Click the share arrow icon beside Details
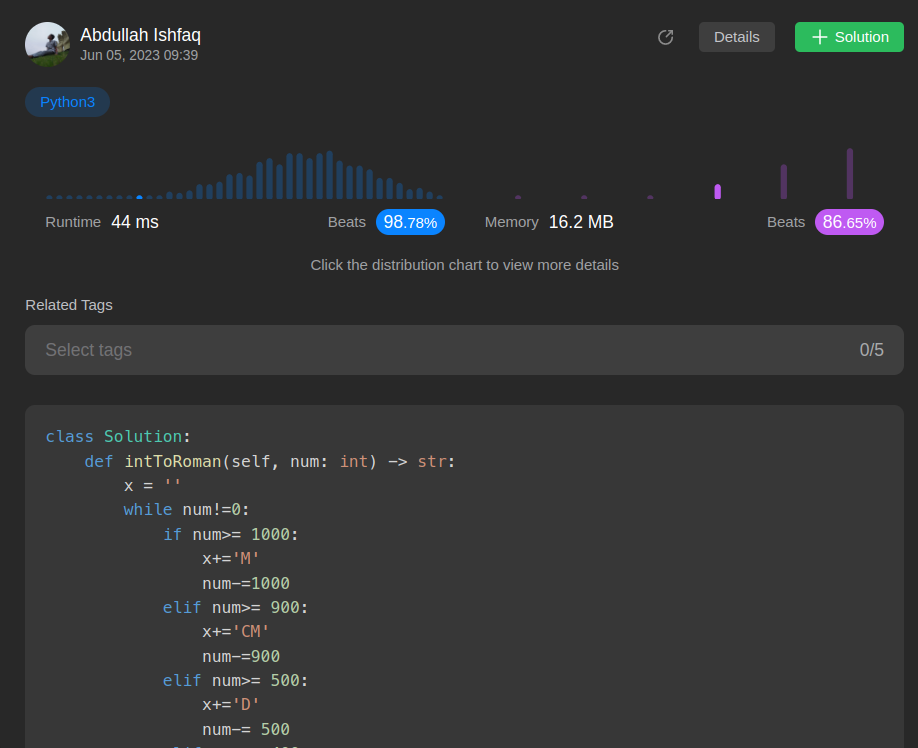Image resolution: width=918 pixels, height=748 pixels. (665, 37)
